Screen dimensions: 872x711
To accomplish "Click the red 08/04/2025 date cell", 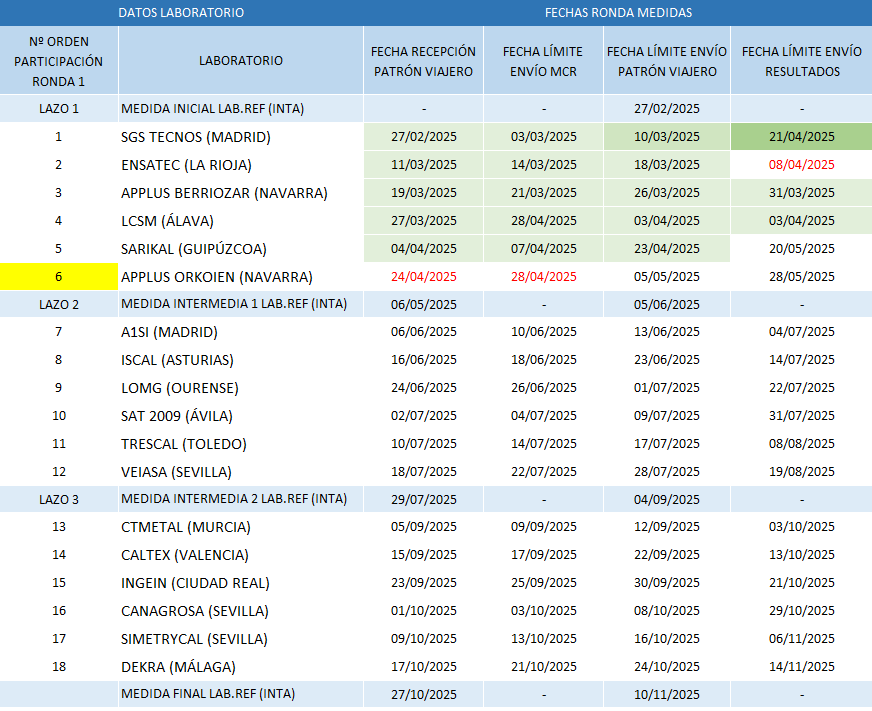I will (801, 165).
